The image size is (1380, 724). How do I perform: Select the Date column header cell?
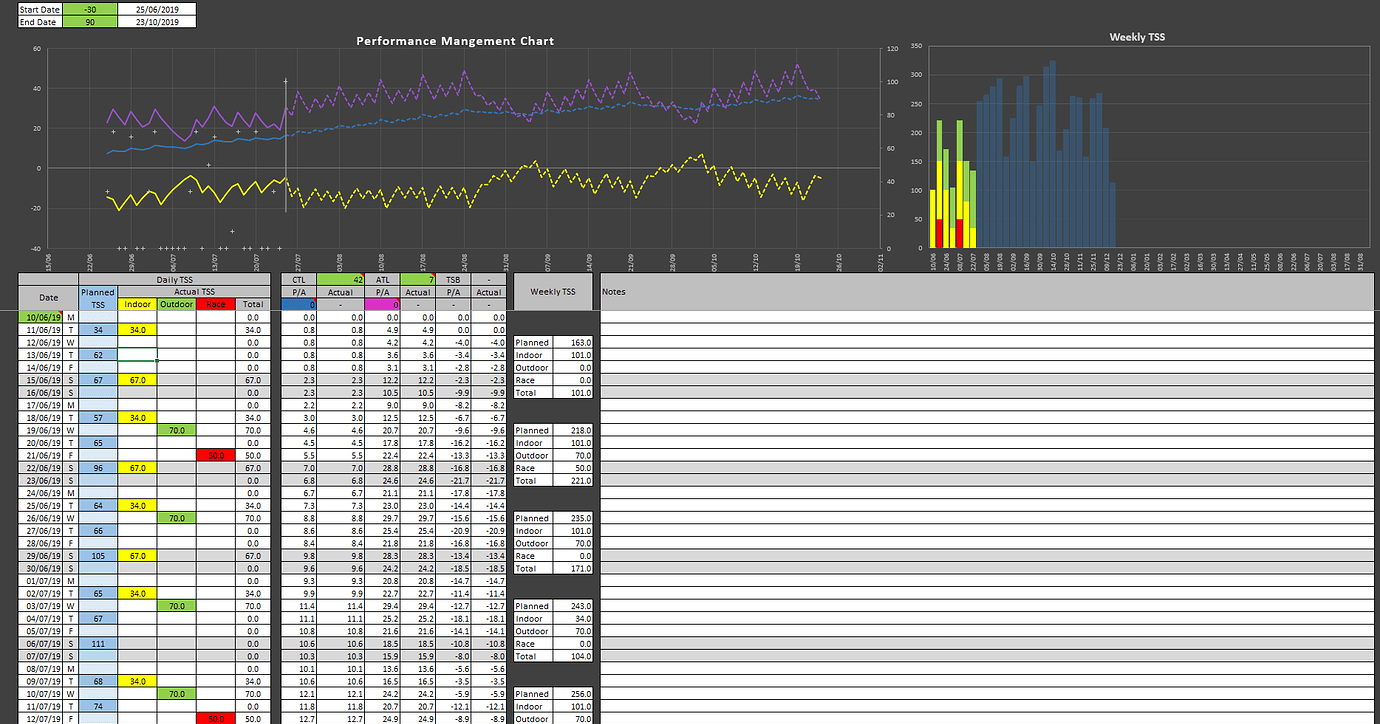tap(47, 297)
